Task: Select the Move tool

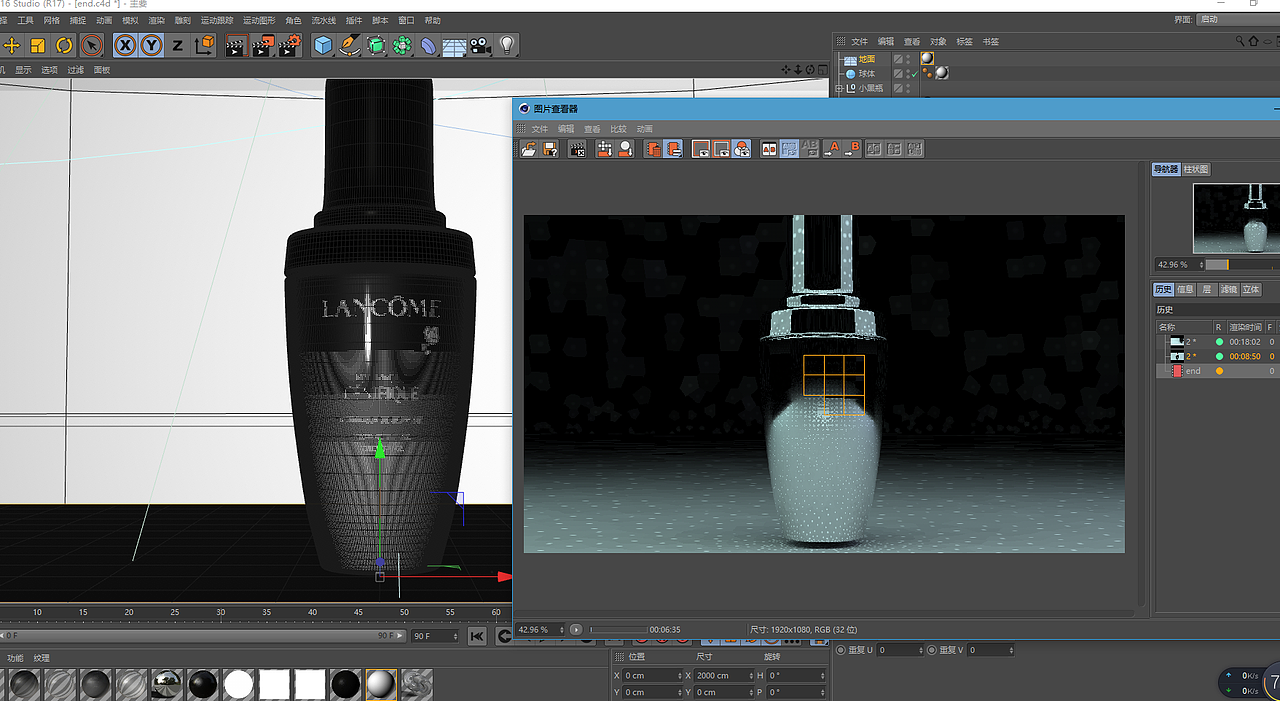Action: tap(12, 45)
